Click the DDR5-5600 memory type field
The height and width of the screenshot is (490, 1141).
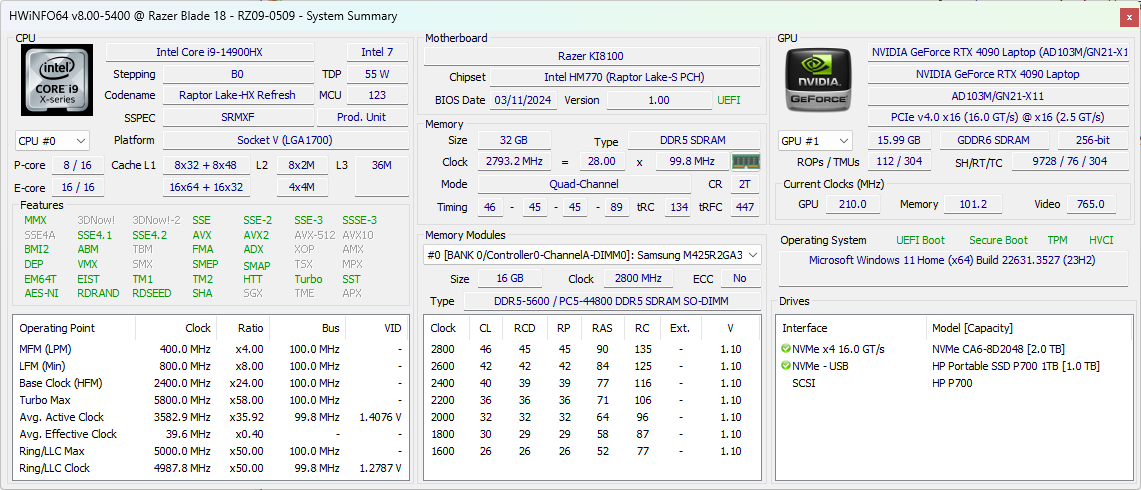[x=611, y=301]
